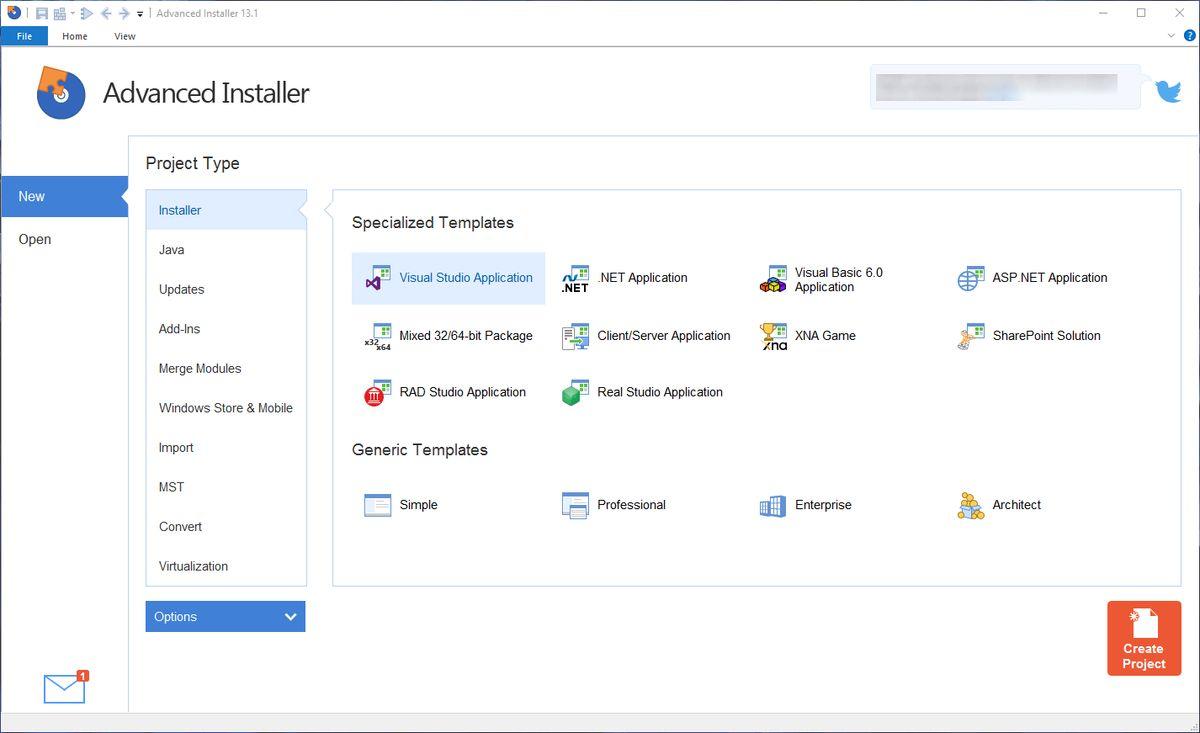
Task: Select the Enterprise generic template icon
Action: click(x=773, y=506)
